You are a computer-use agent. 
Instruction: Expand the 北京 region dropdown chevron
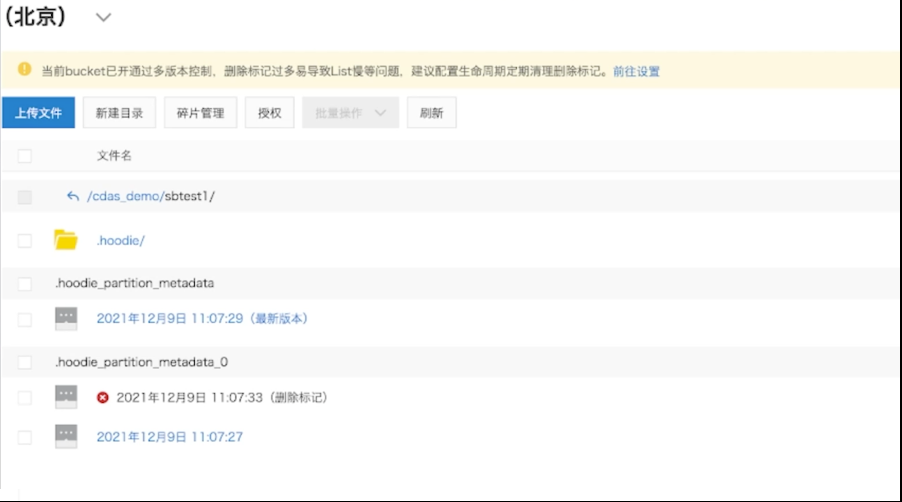[103, 18]
